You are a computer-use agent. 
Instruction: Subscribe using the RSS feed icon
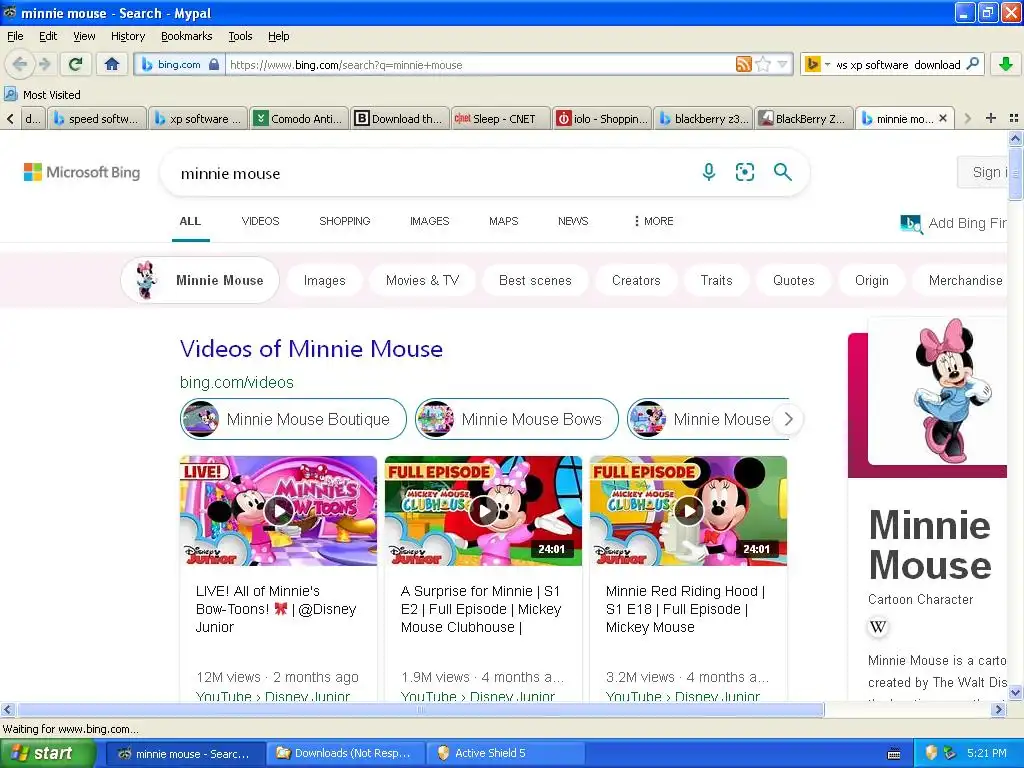pyautogui.click(x=743, y=64)
